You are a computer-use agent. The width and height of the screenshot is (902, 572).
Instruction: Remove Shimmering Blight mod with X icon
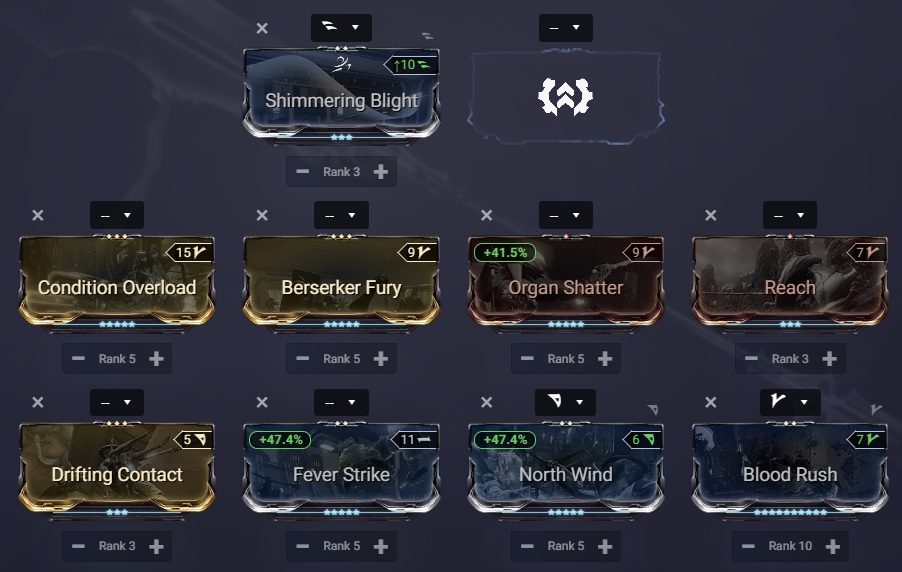click(262, 28)
